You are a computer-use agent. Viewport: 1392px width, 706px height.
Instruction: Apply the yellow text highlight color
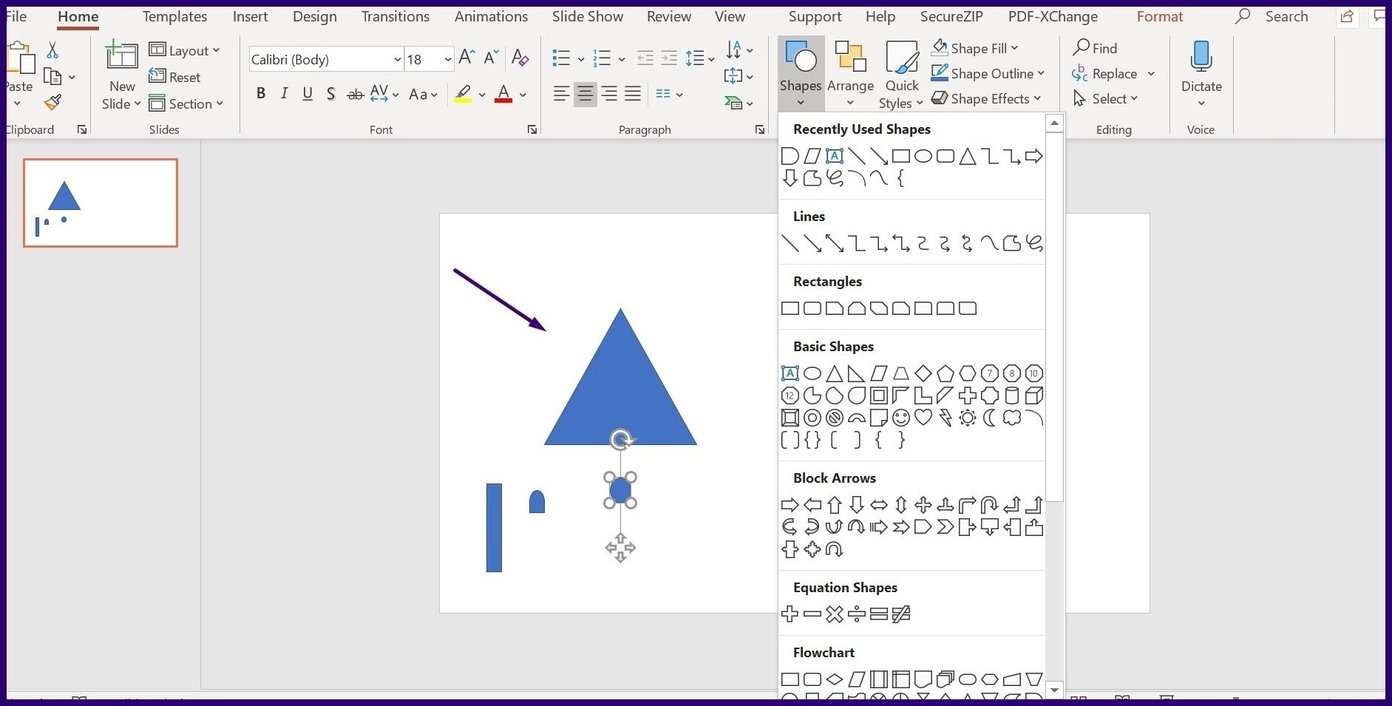(462, 94)
